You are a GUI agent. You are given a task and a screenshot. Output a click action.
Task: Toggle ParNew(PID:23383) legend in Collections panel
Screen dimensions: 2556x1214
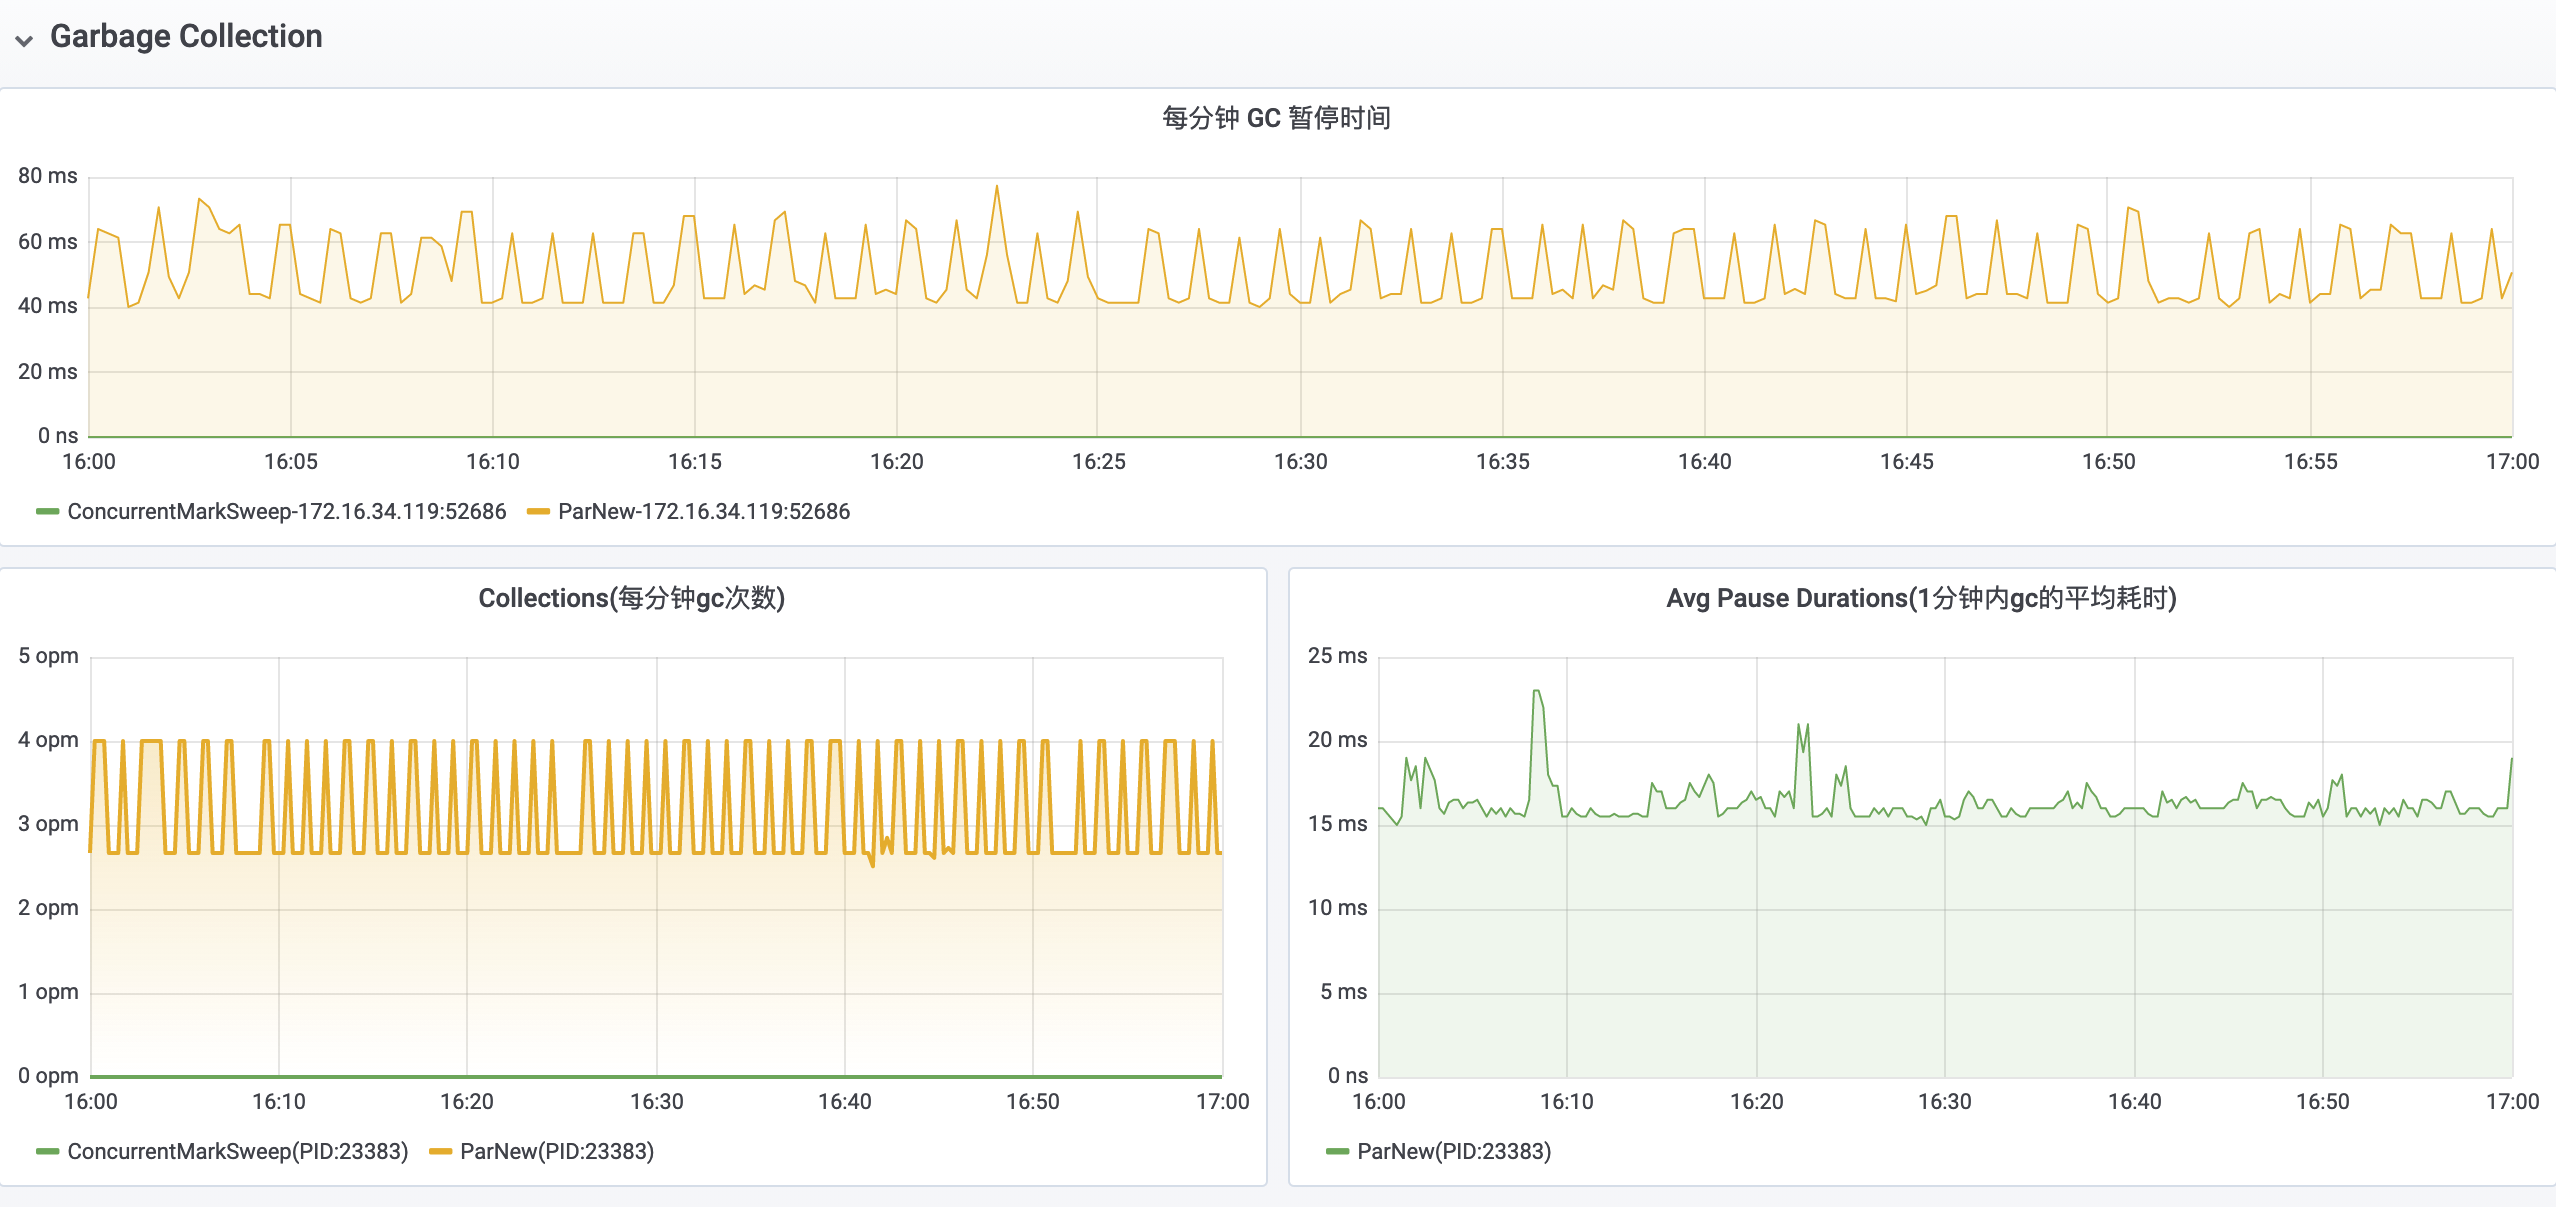[556, 1151]
